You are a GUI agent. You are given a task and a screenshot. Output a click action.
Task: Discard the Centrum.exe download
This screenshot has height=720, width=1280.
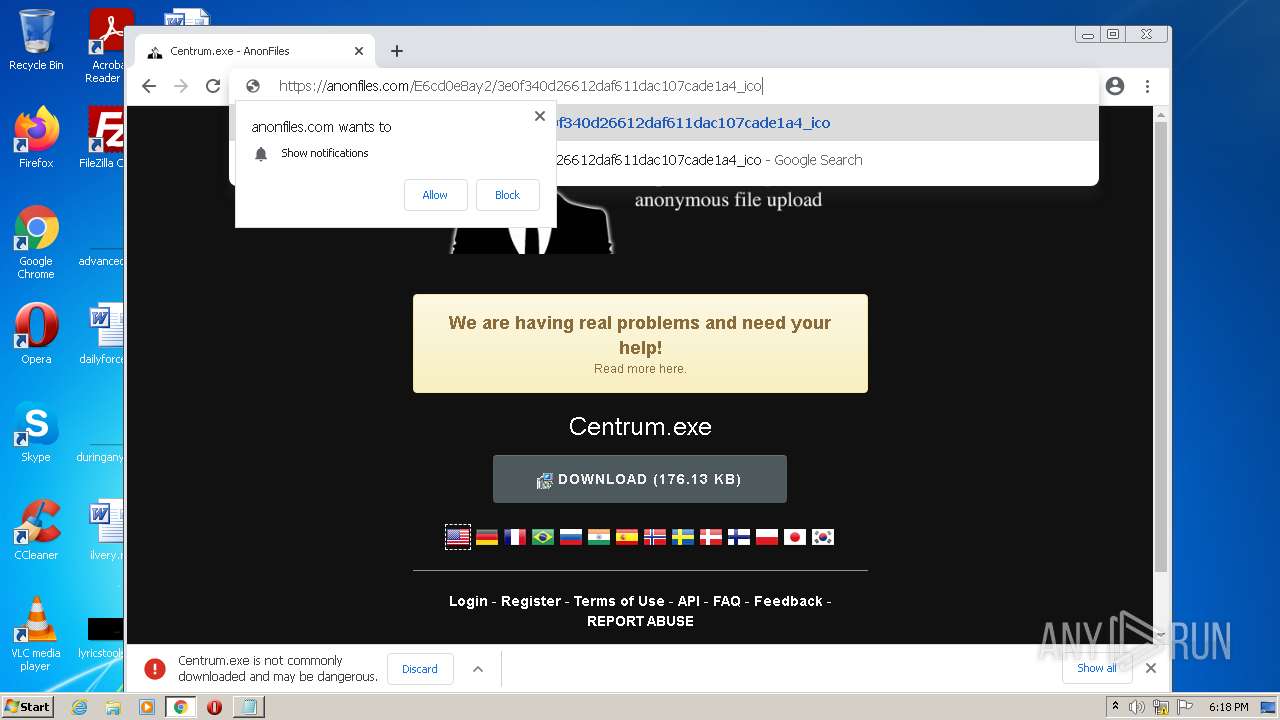(420, 669)
